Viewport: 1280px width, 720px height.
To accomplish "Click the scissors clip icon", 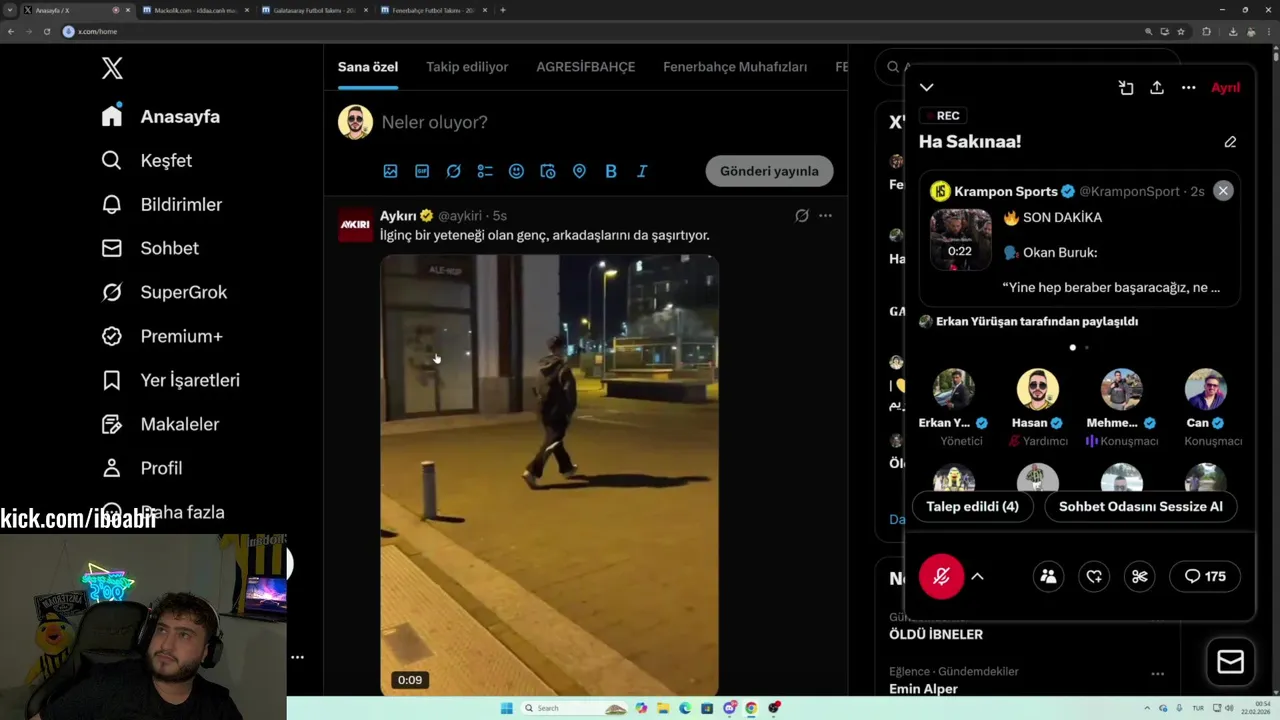I will pyautogui.click(x=1139, y=576).
